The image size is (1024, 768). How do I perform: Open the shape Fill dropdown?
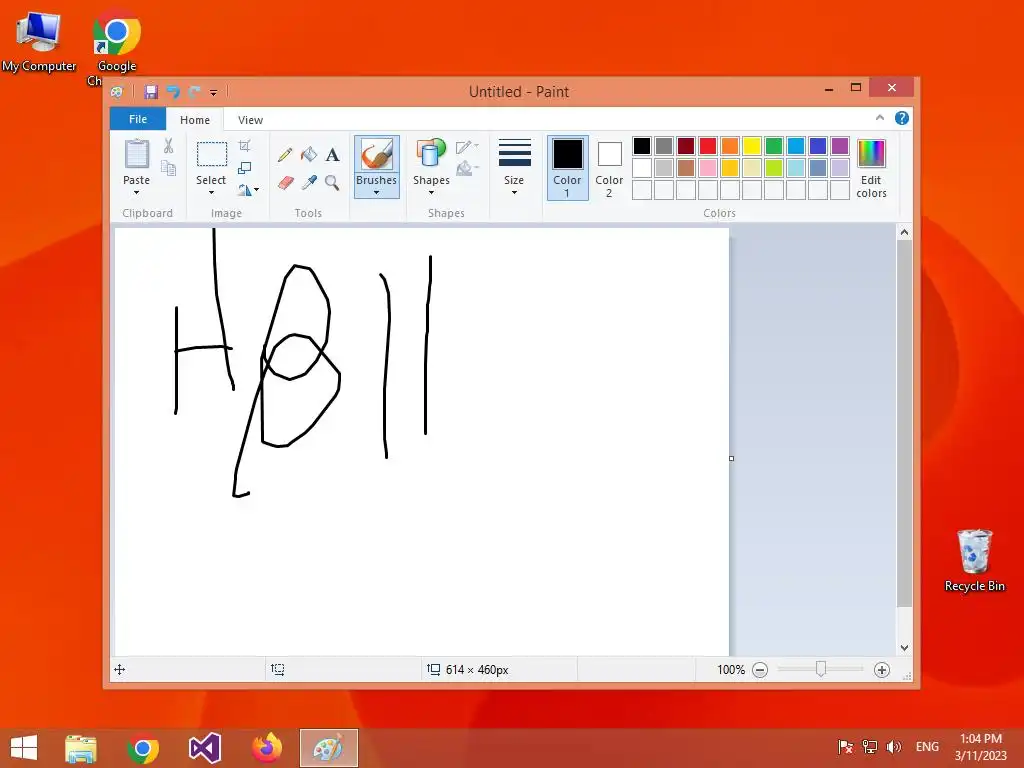point(467,168)
